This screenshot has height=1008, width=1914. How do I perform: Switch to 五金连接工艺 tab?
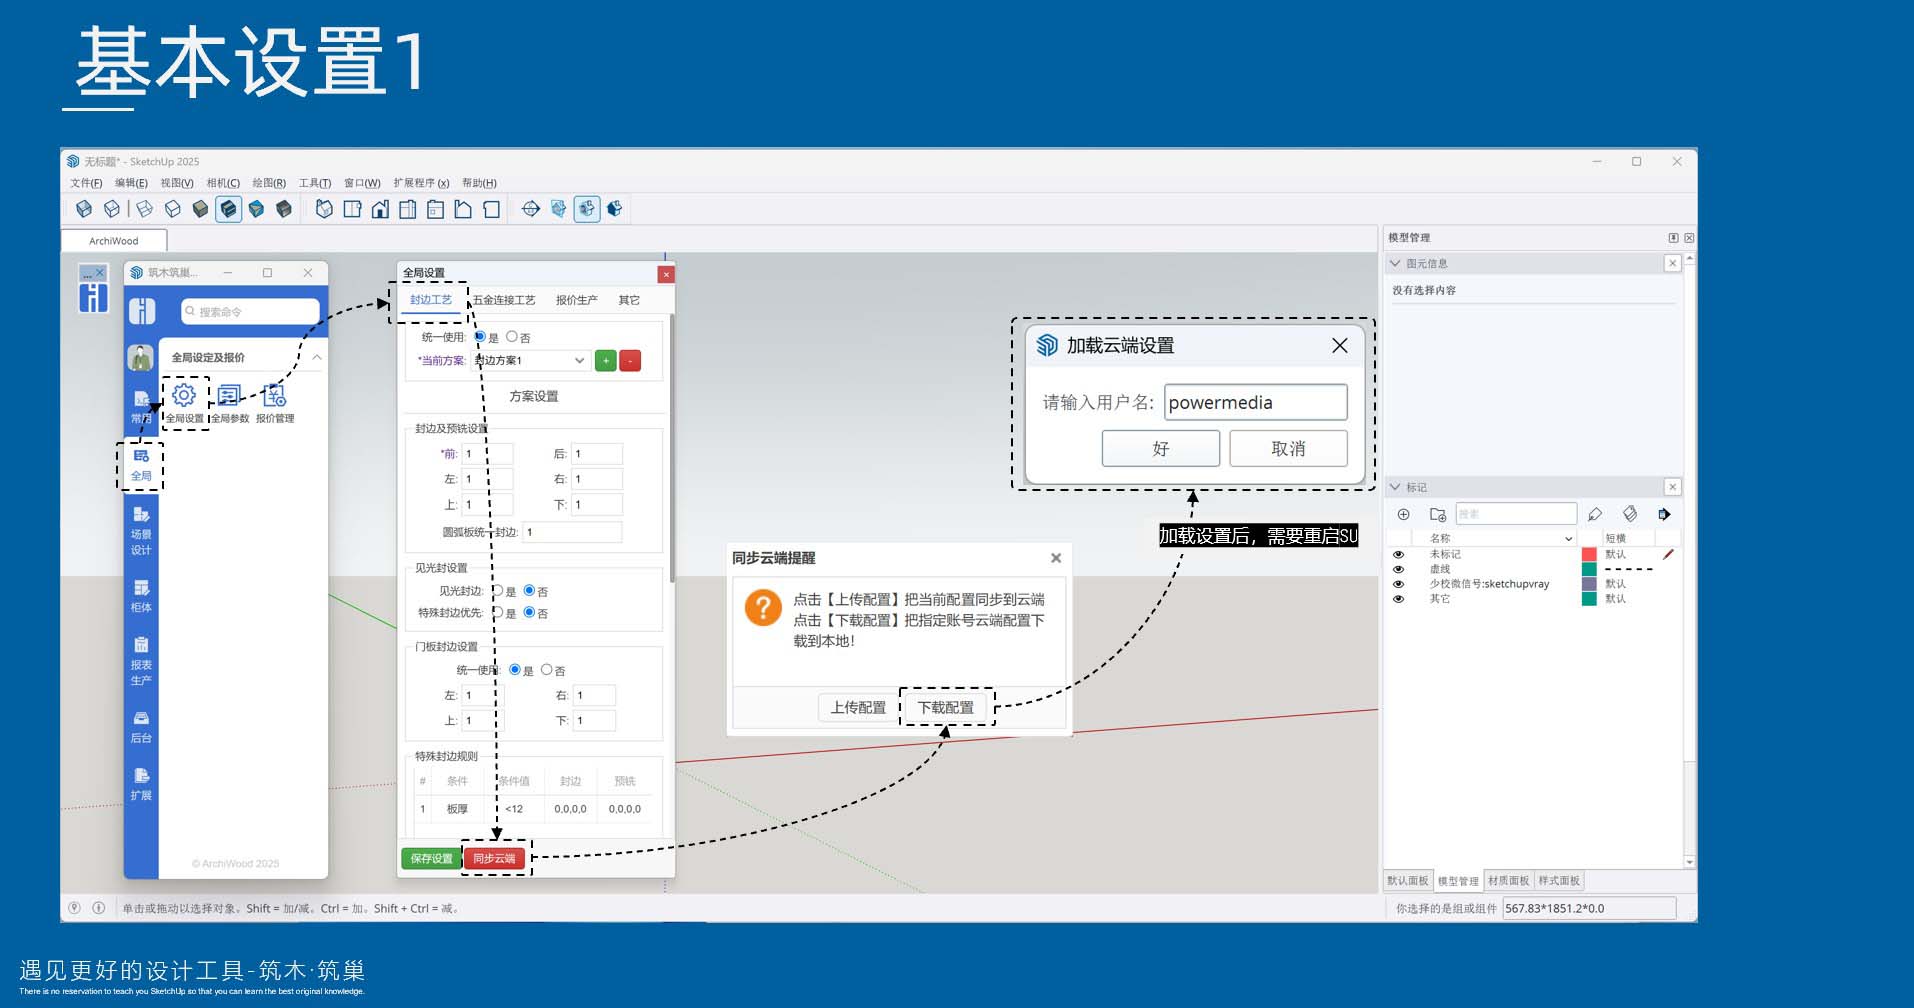pyautogui.click(x=504, y=300)
